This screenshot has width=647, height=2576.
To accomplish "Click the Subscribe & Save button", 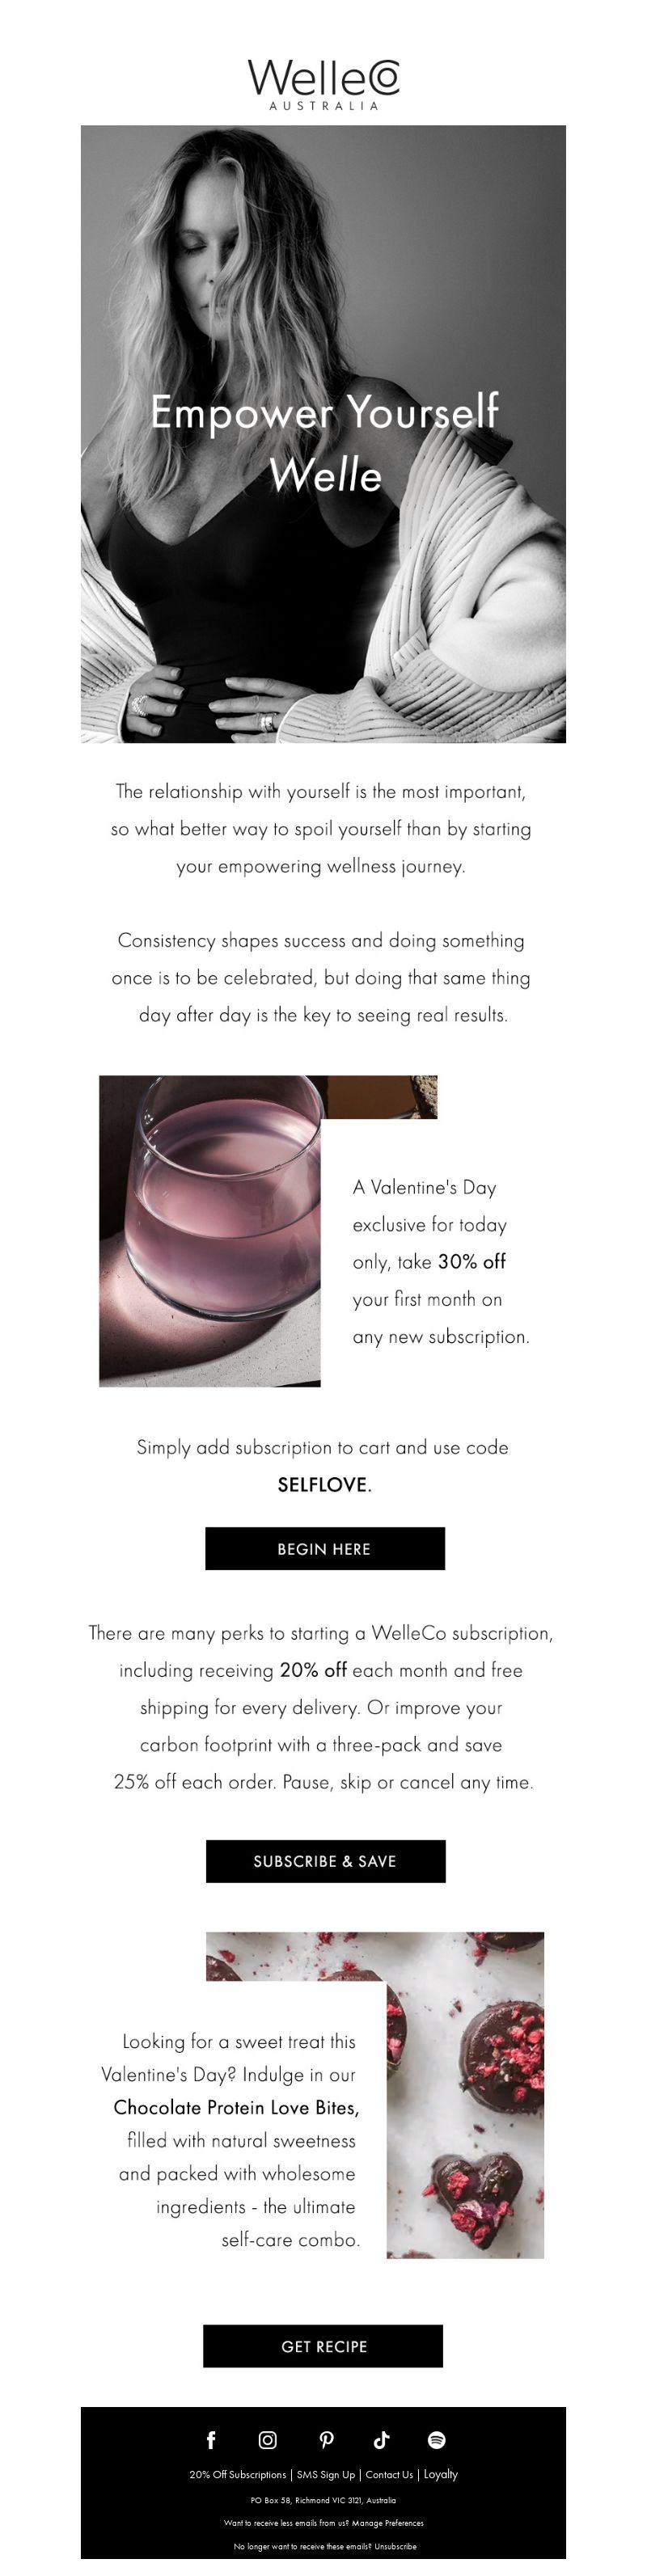I will 325,1860.
